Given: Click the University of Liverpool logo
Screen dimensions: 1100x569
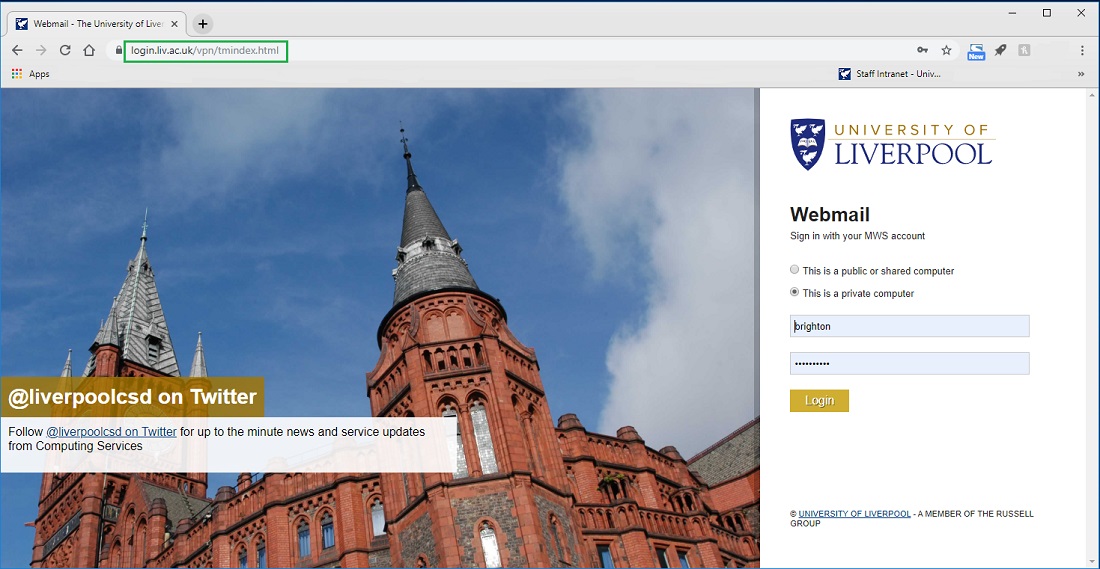Looking at the screenshot, I should [892, 144].
